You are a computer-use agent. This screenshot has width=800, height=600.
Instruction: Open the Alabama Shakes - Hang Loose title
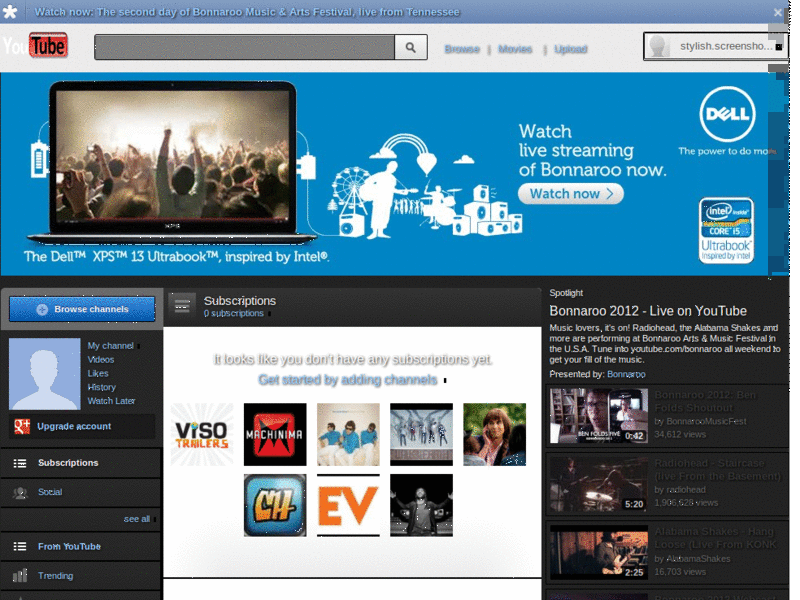(x=715, y=538)
